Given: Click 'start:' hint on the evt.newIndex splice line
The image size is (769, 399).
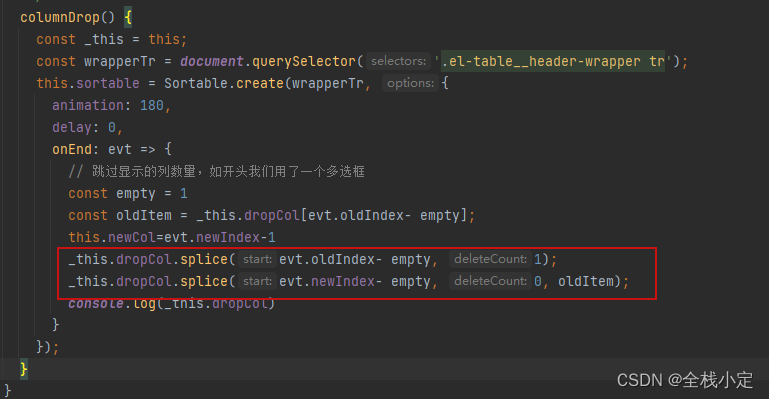Looking at the screenshot, I should [257, 281].
